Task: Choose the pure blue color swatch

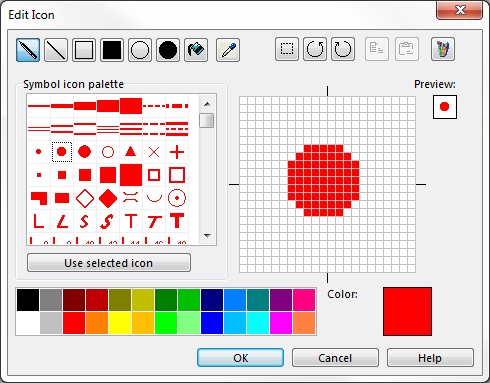Action: pos(212,323)
